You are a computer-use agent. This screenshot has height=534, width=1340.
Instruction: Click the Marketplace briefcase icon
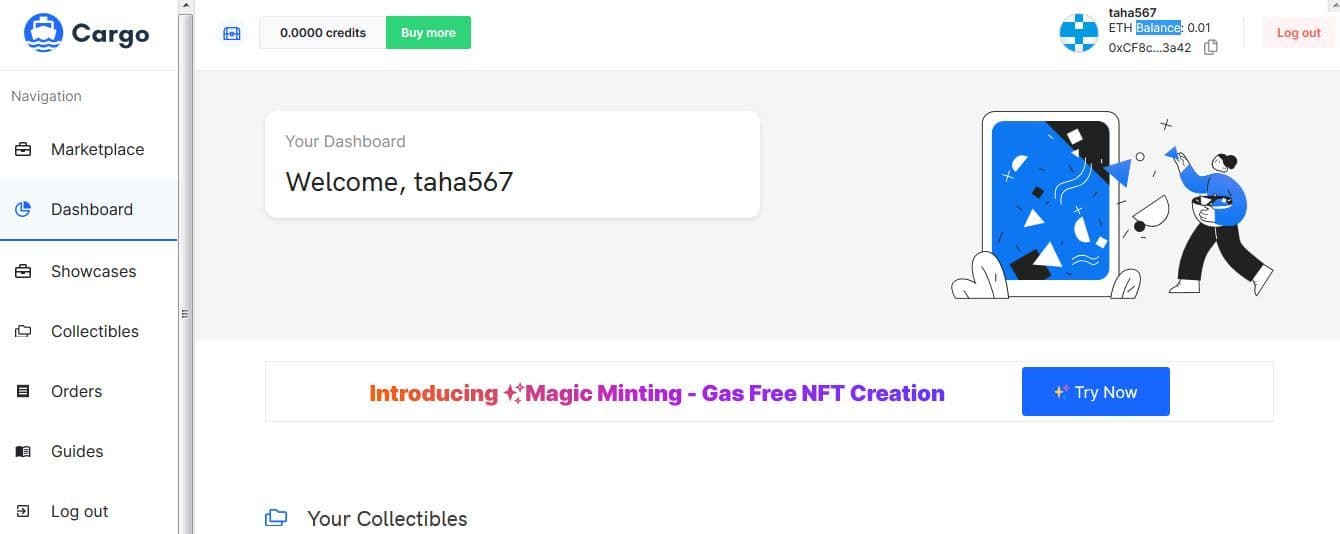23,150
